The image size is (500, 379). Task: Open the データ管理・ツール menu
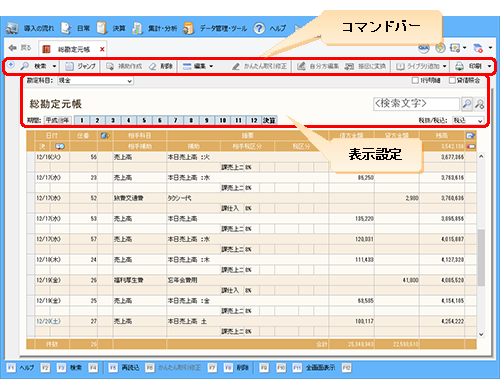pos(215,28)
